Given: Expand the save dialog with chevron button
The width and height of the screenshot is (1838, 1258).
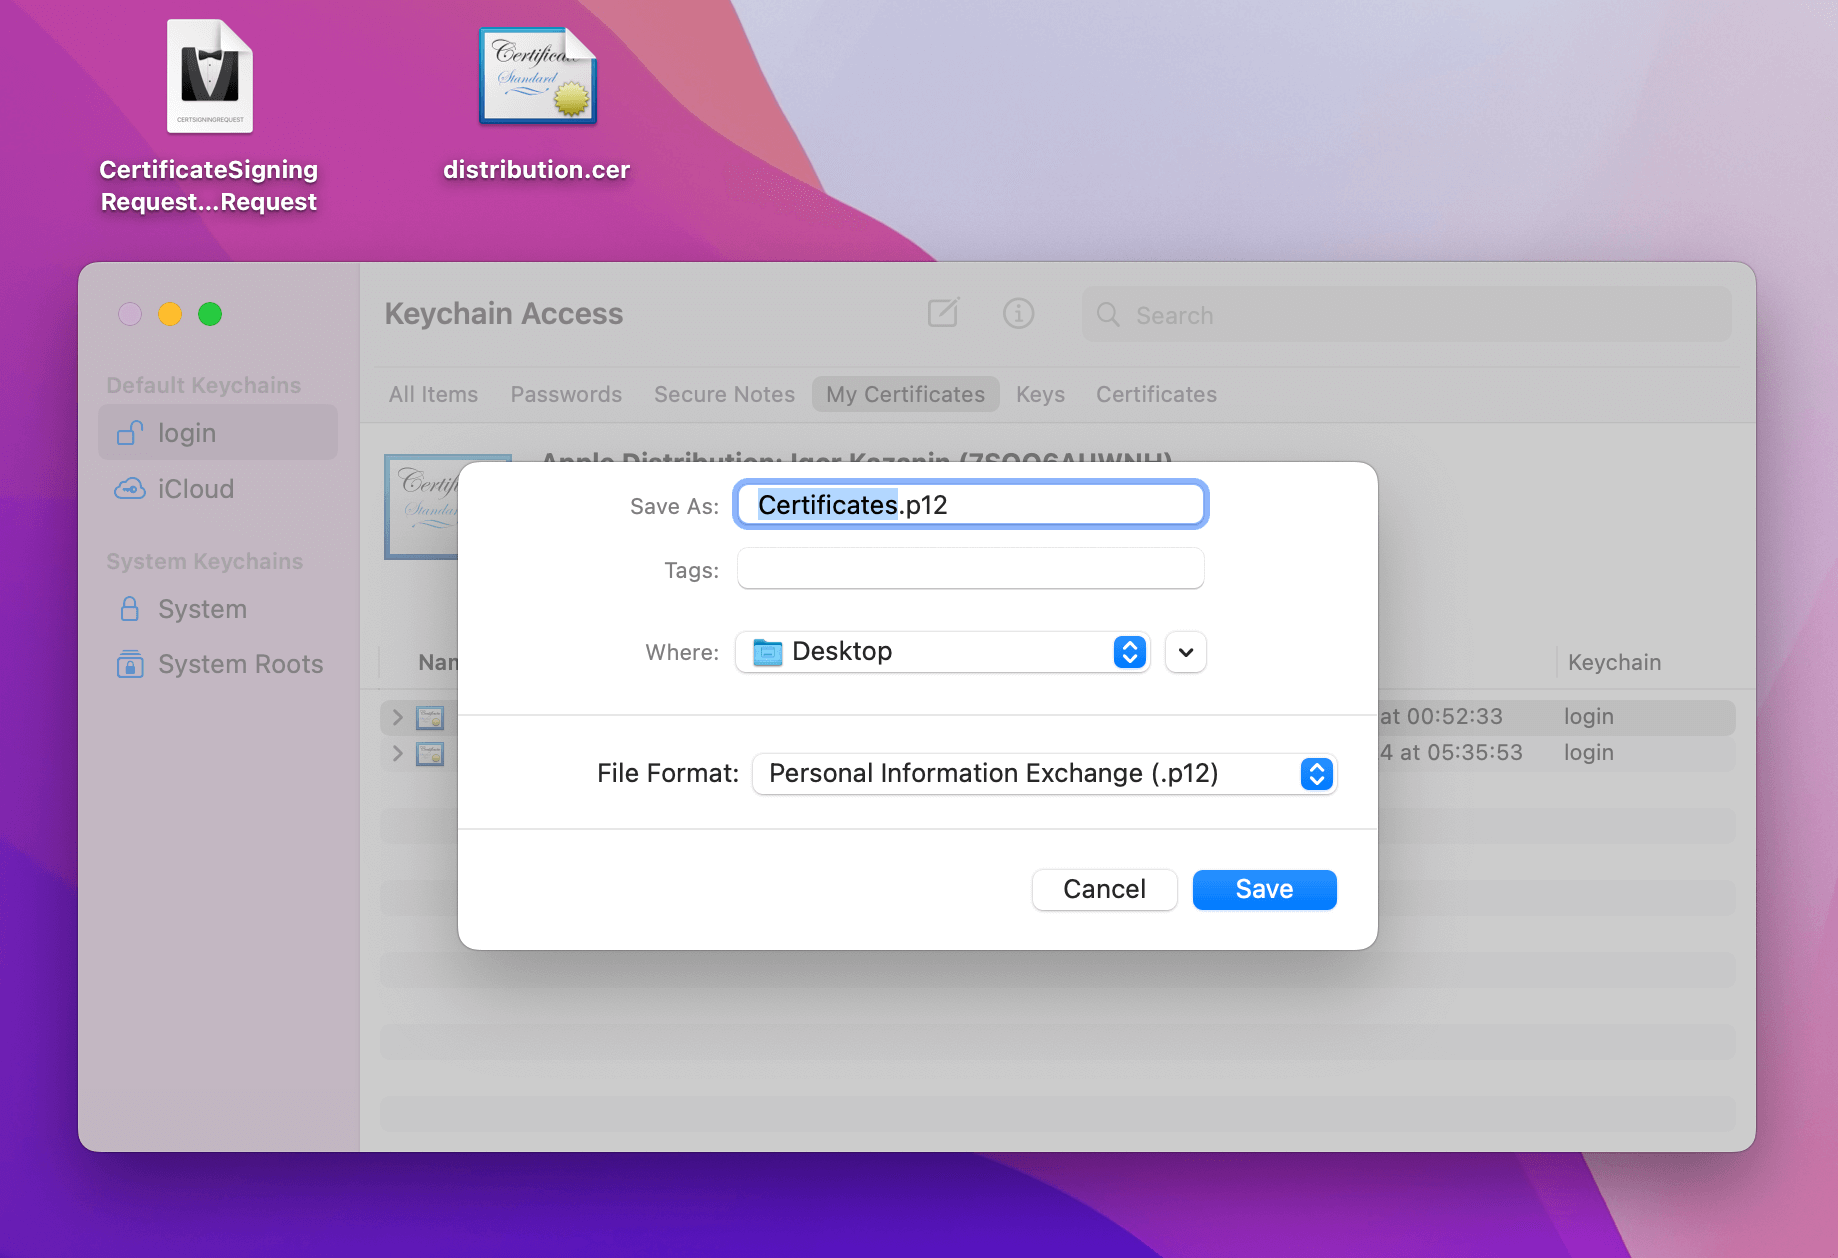Looking at the screenshot, I should pos(1186,652).
